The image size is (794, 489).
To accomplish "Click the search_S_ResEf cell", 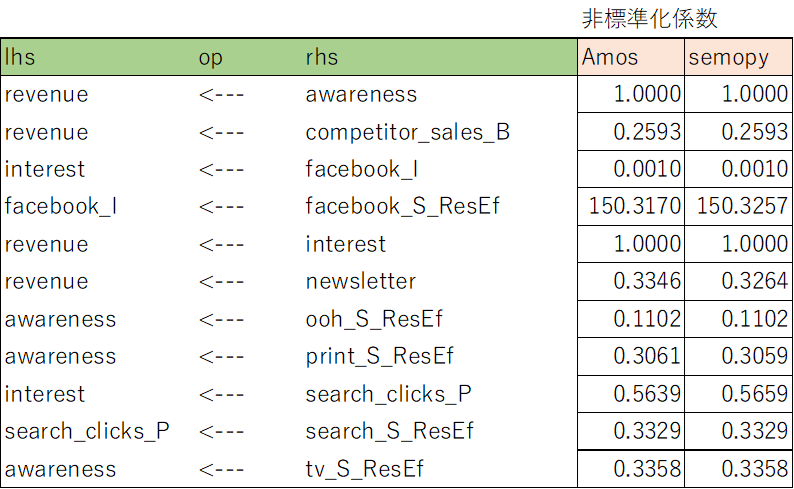I will [x=389, y=432].
